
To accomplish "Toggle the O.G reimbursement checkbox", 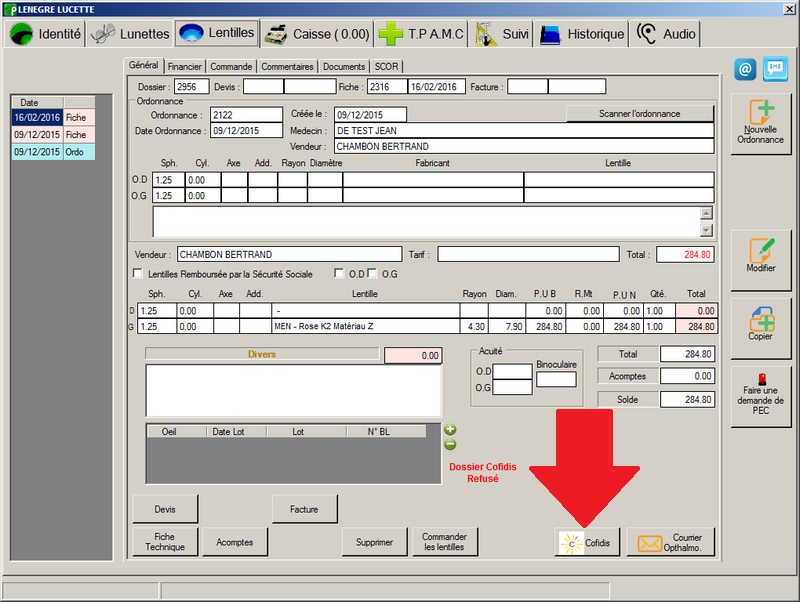I will 372,273.
